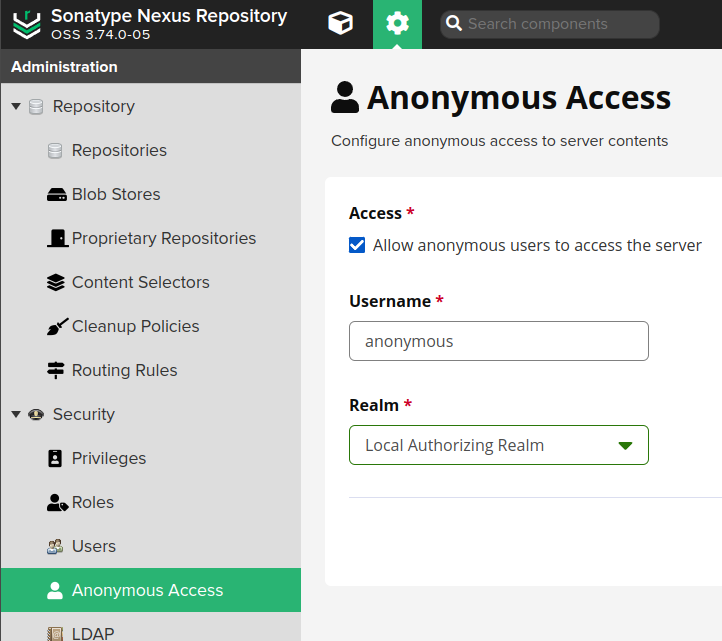Click the Blob Stores drive icon
The height and width of the screenshot is (641, 722).
[57, 194]
